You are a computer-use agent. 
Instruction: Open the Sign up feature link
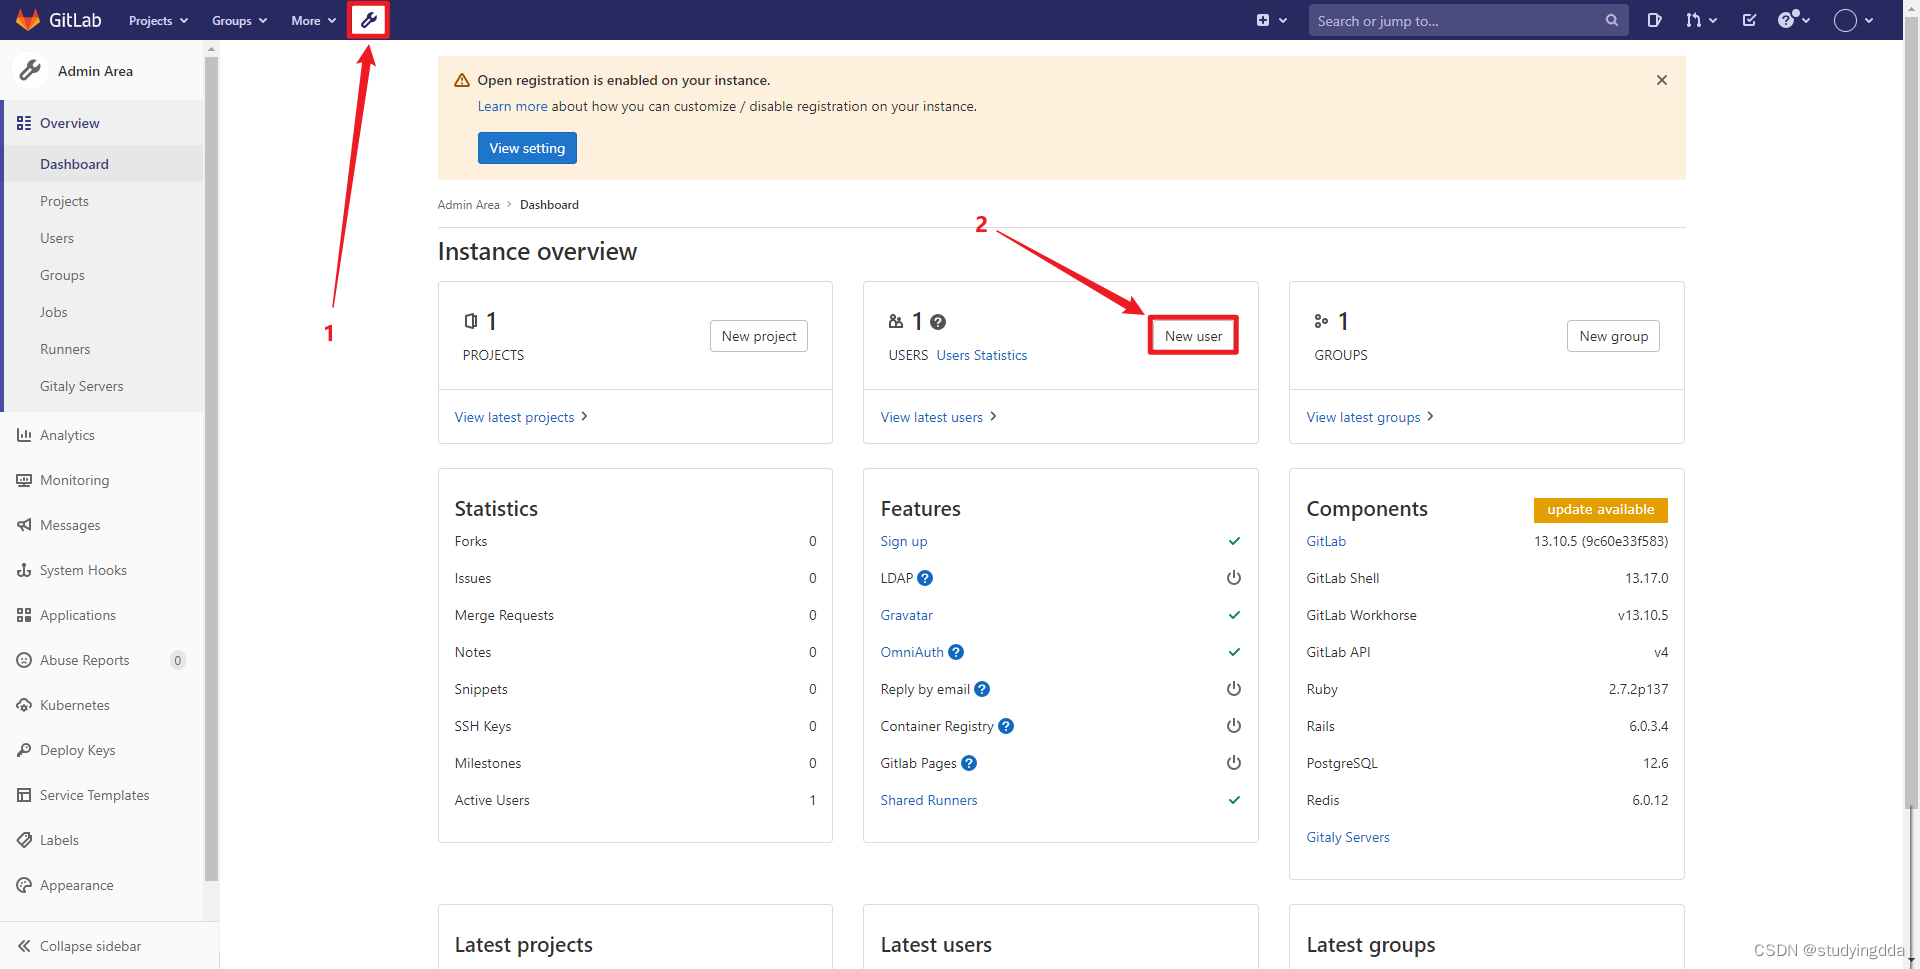coord(903,541)
